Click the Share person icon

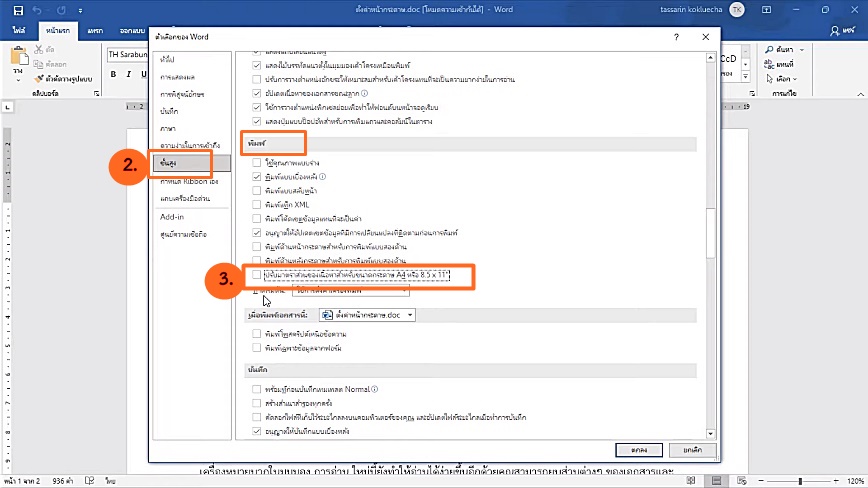click(x=834, y=31)
